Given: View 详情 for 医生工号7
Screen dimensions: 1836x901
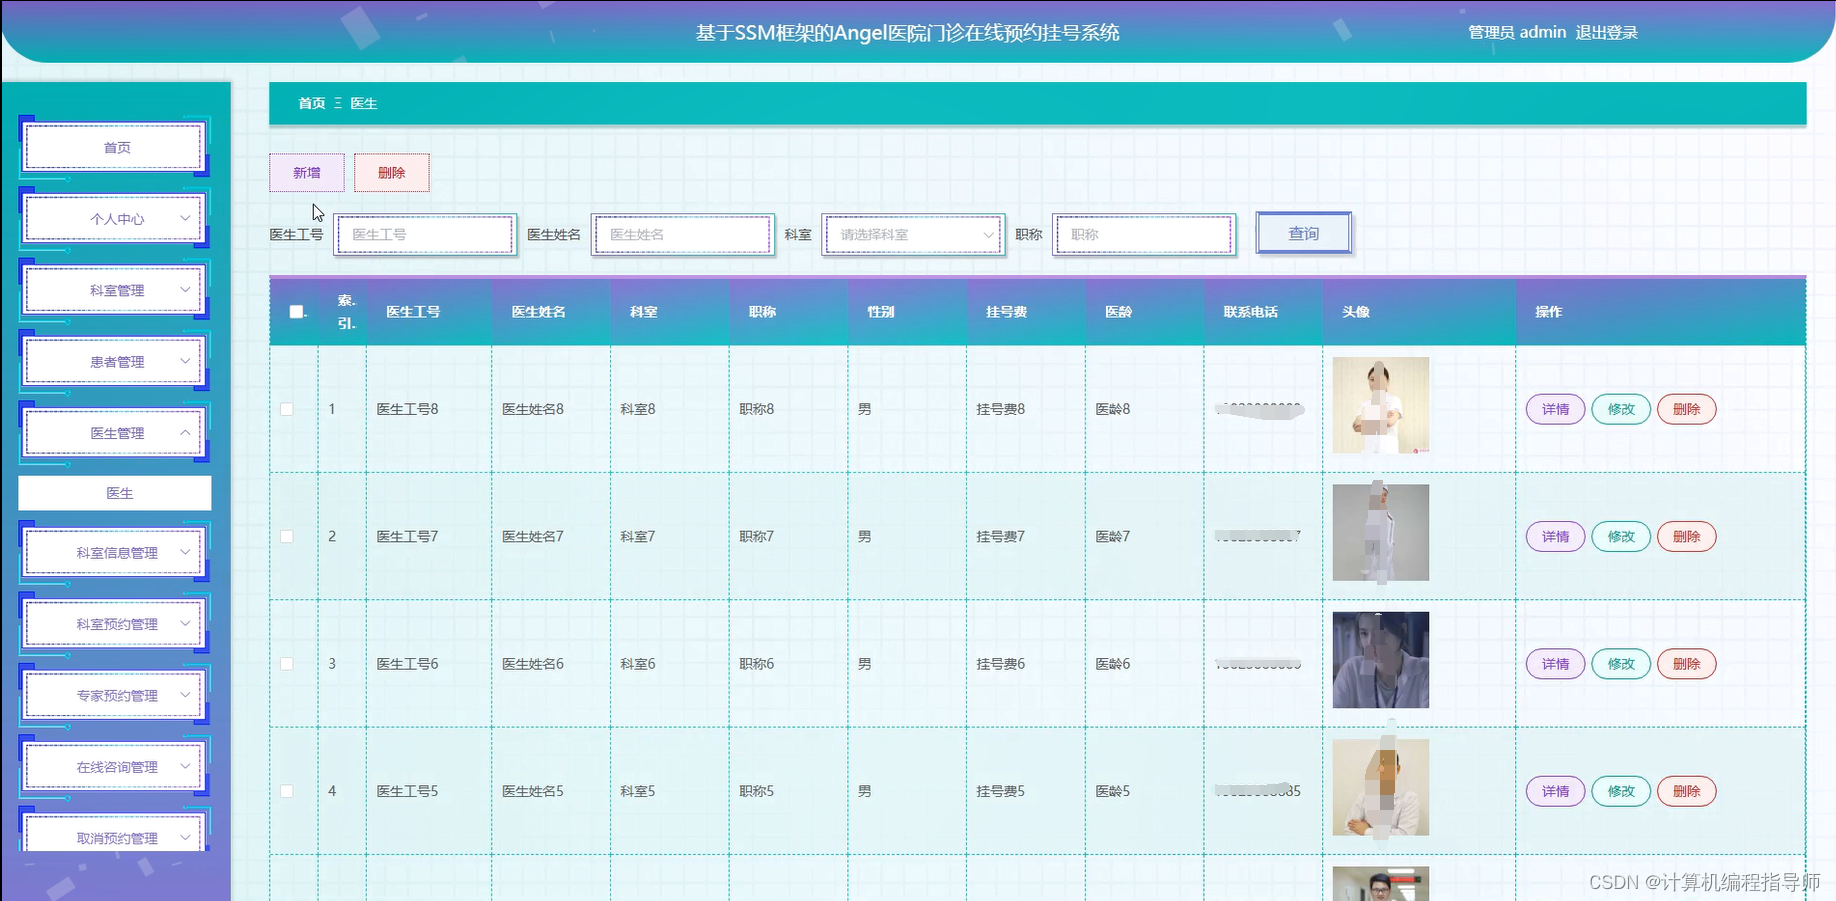Looking at the screenshot, I should (1555, 537).
